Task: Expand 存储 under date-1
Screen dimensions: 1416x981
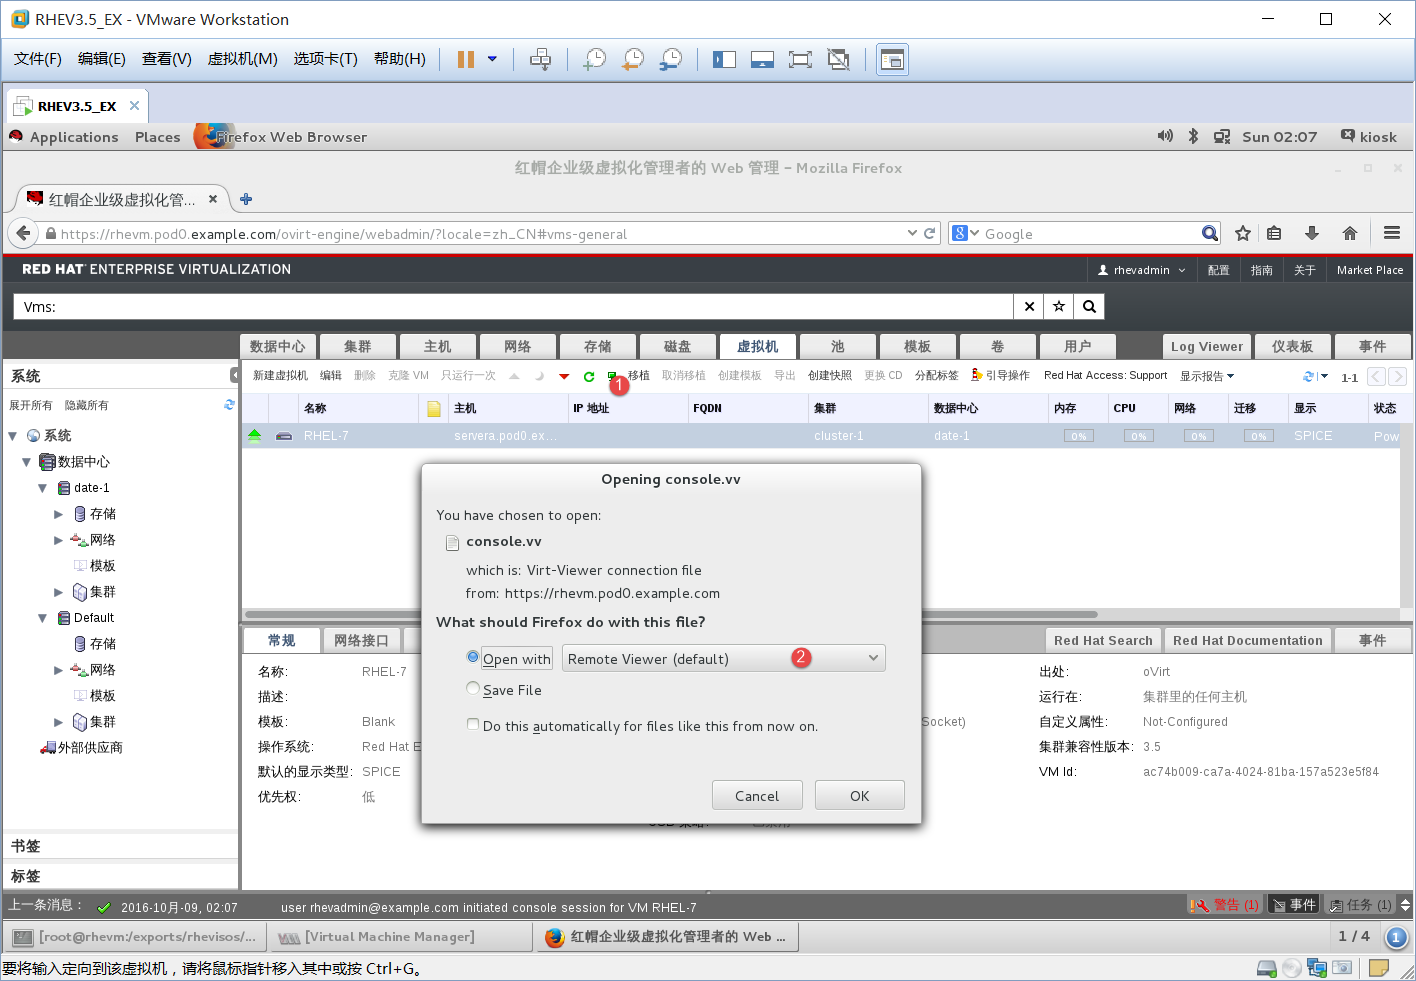Action: [x=58, y=514]
